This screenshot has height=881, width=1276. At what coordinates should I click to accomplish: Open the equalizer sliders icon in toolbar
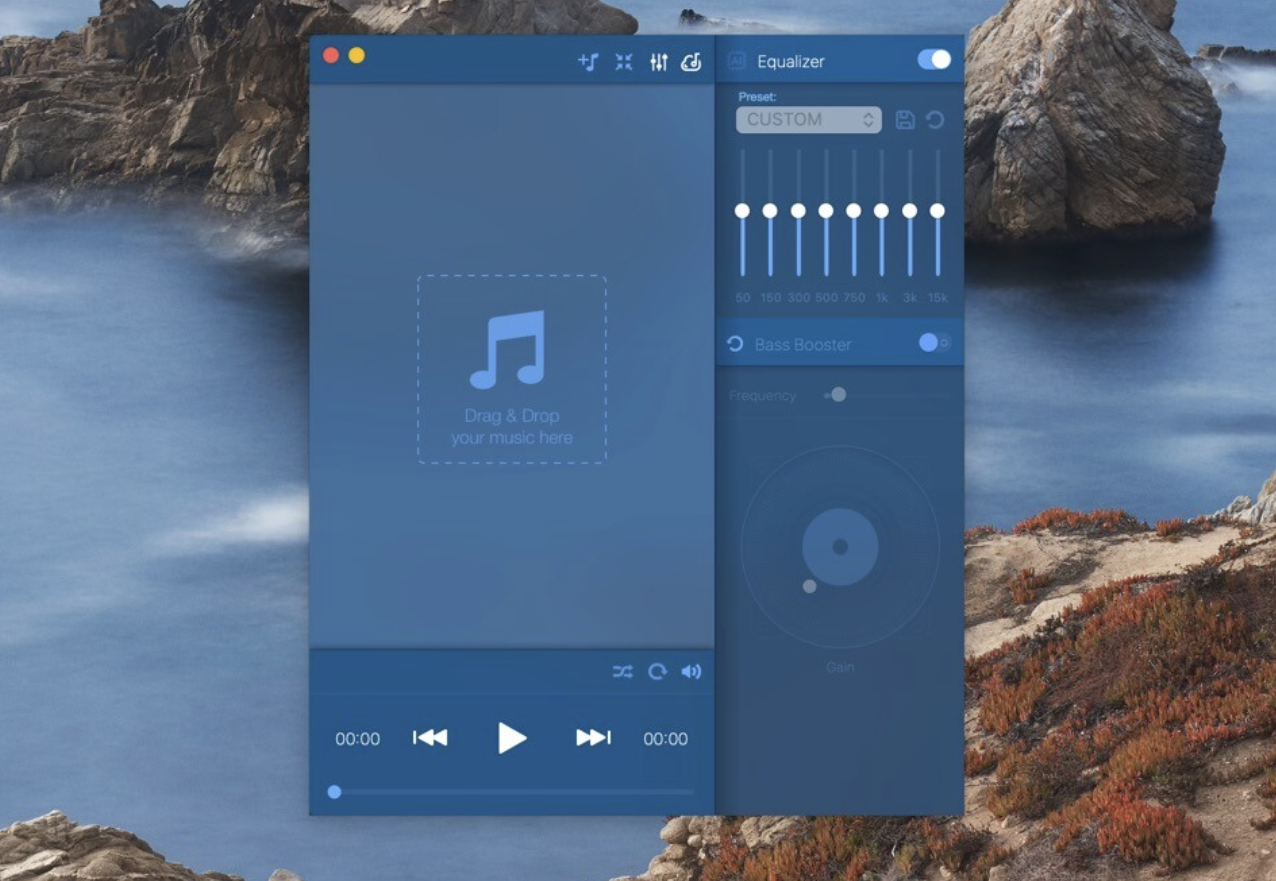pos(658,61)
